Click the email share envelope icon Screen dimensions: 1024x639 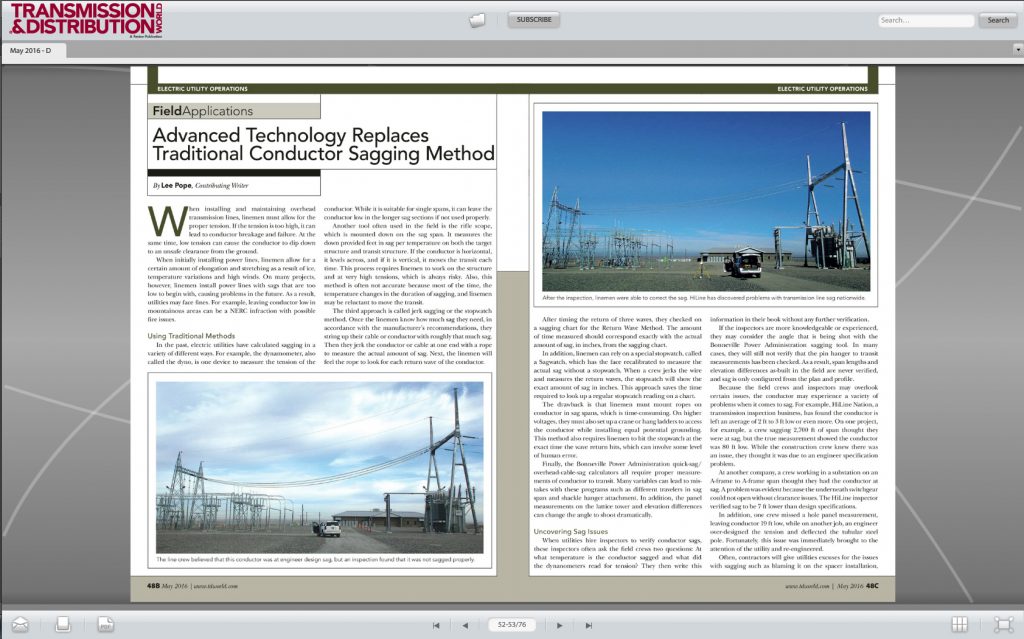click(x=19, y=624)
